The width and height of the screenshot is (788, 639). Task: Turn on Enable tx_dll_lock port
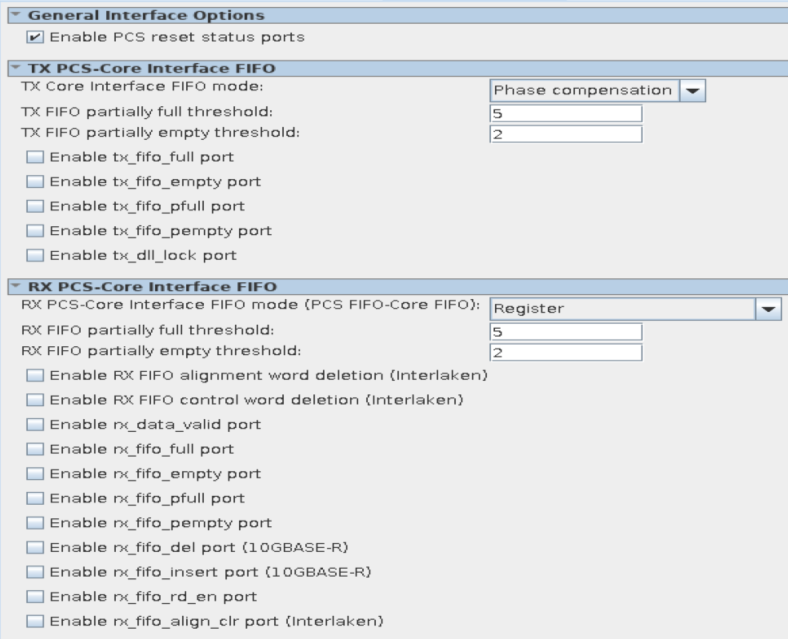(x=35, y=255)
